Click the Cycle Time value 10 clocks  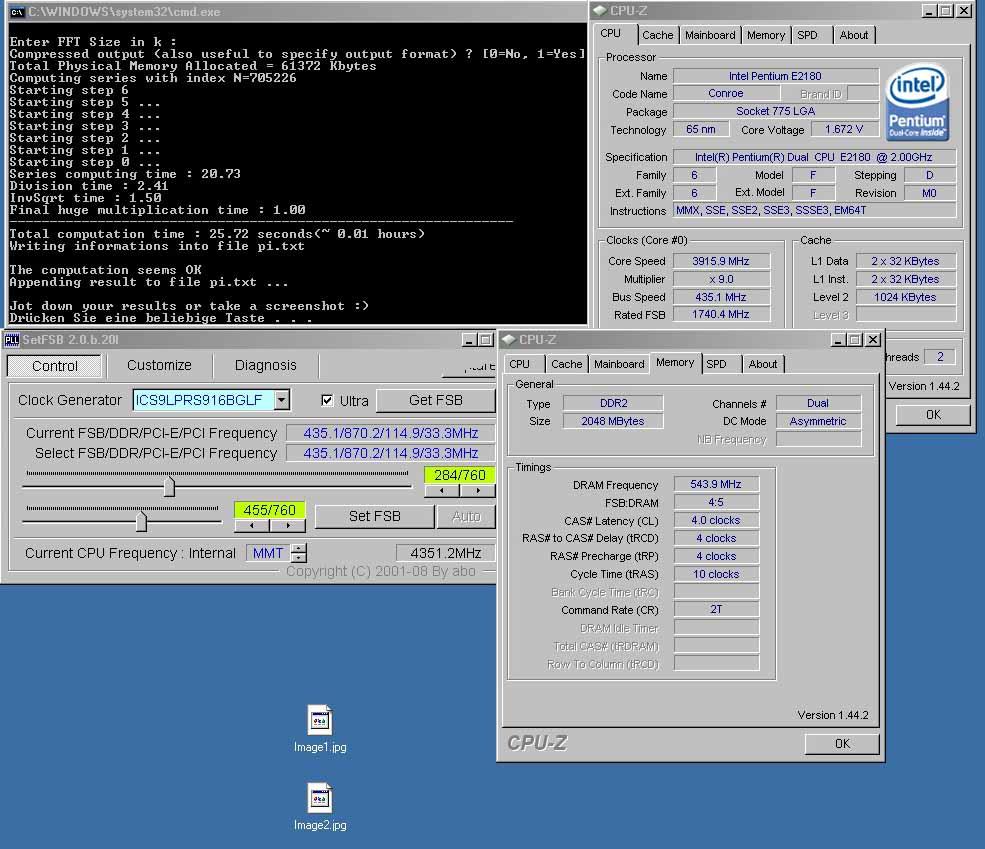716,574
